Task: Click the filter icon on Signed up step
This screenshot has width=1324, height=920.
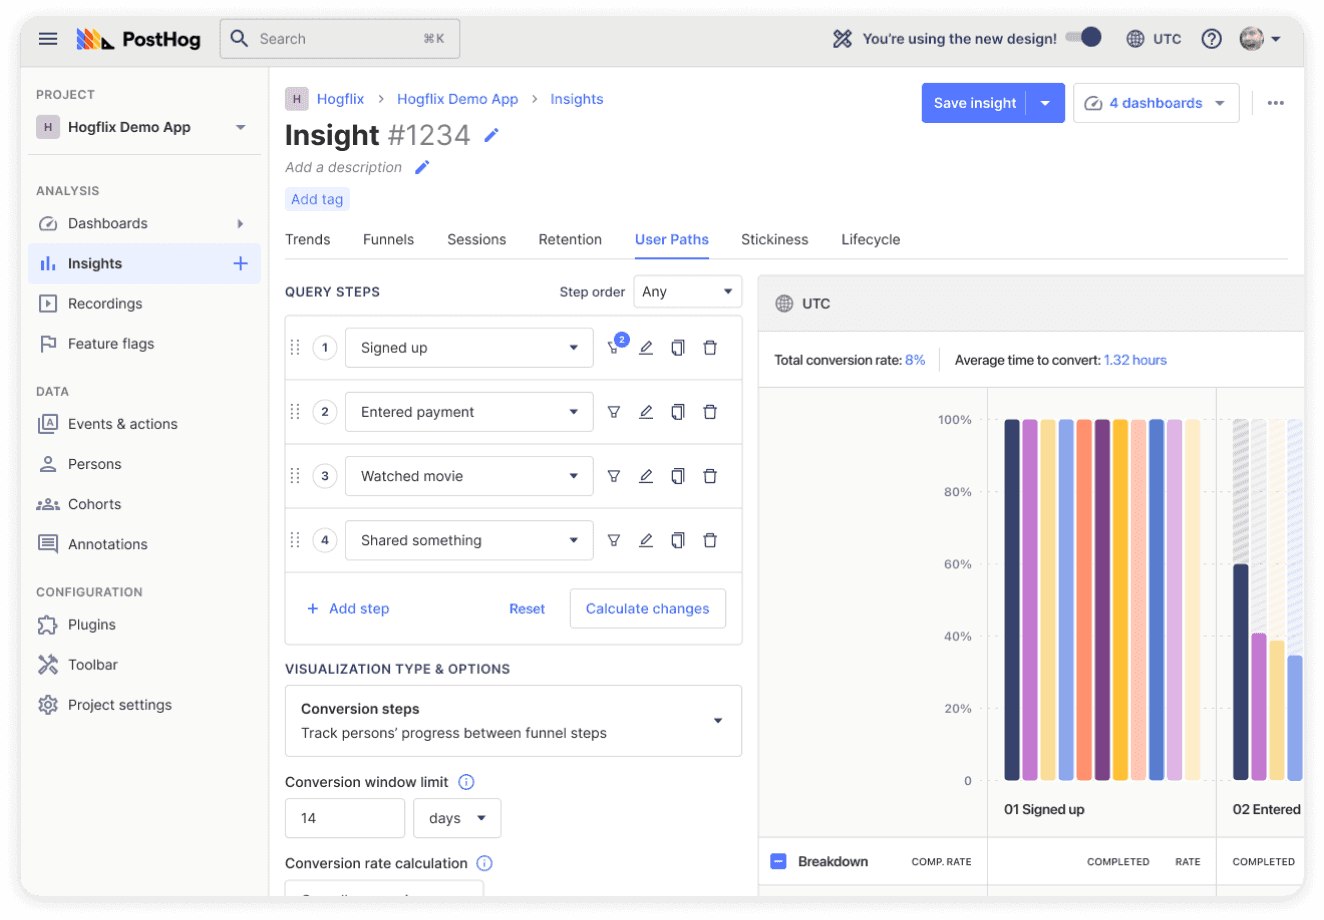Action: 614,348
